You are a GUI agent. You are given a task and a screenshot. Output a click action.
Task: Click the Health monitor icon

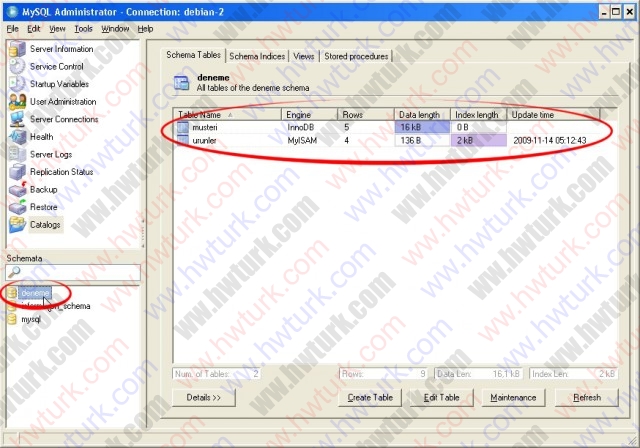pyautogui.click(x=18, y=137)
